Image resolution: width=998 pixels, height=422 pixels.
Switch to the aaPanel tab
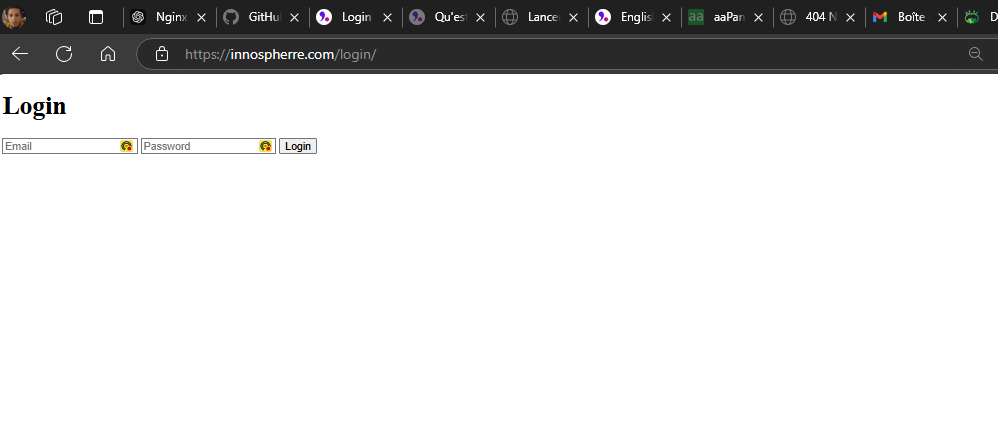click(x=726, y=17)
